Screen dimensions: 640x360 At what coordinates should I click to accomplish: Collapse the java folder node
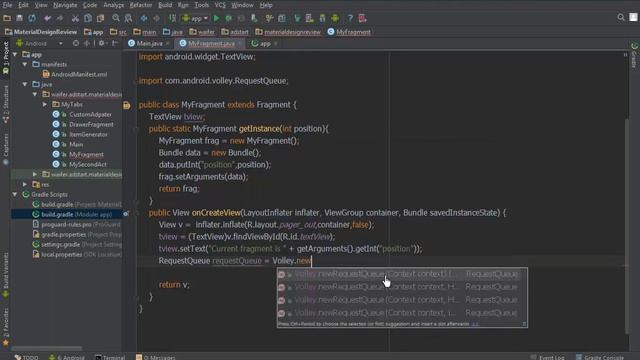pos(25,84)
